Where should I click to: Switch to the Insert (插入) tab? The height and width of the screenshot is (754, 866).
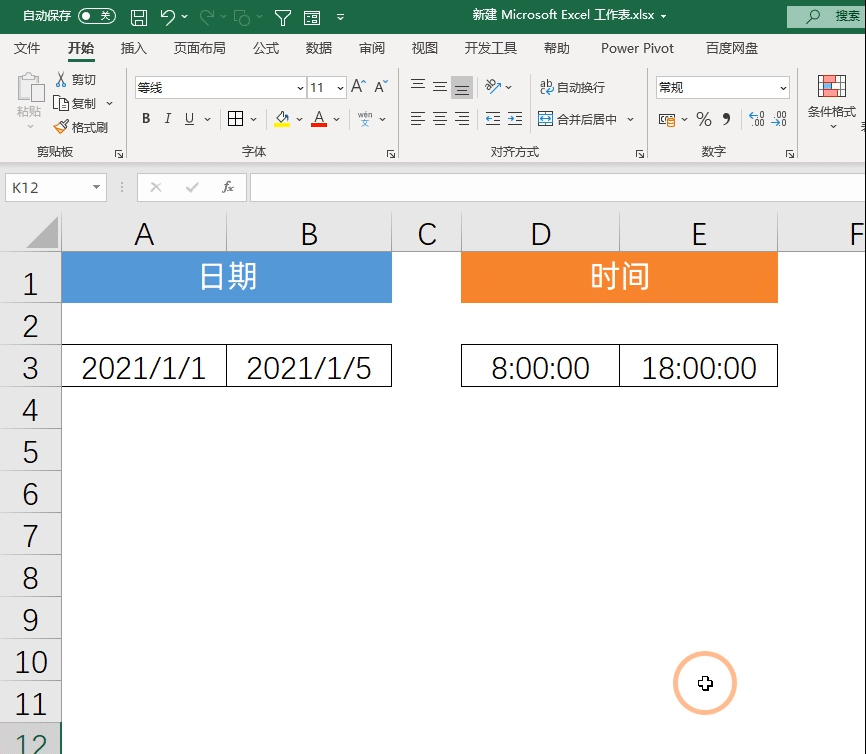pyautogui.click(x=134, y=48)
